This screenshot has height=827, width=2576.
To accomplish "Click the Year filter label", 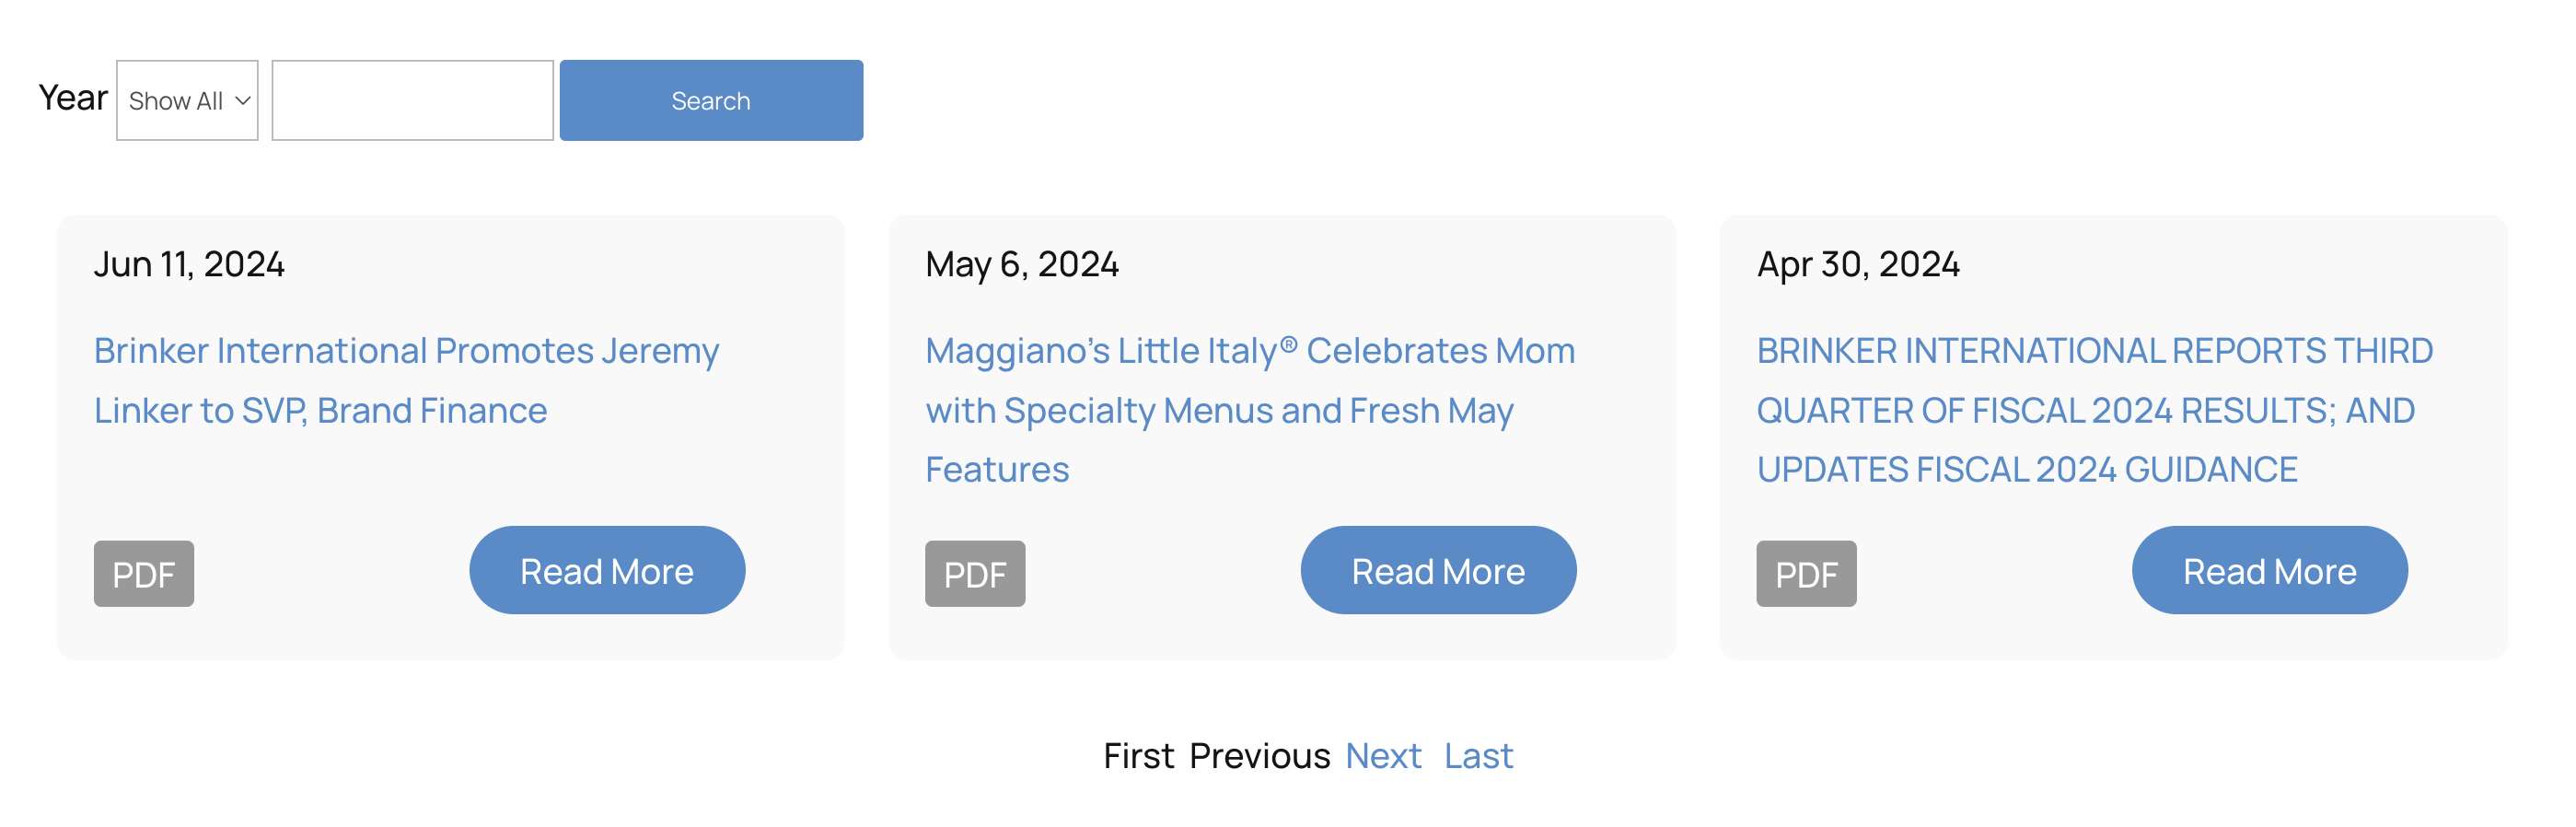I will point(73,98).
